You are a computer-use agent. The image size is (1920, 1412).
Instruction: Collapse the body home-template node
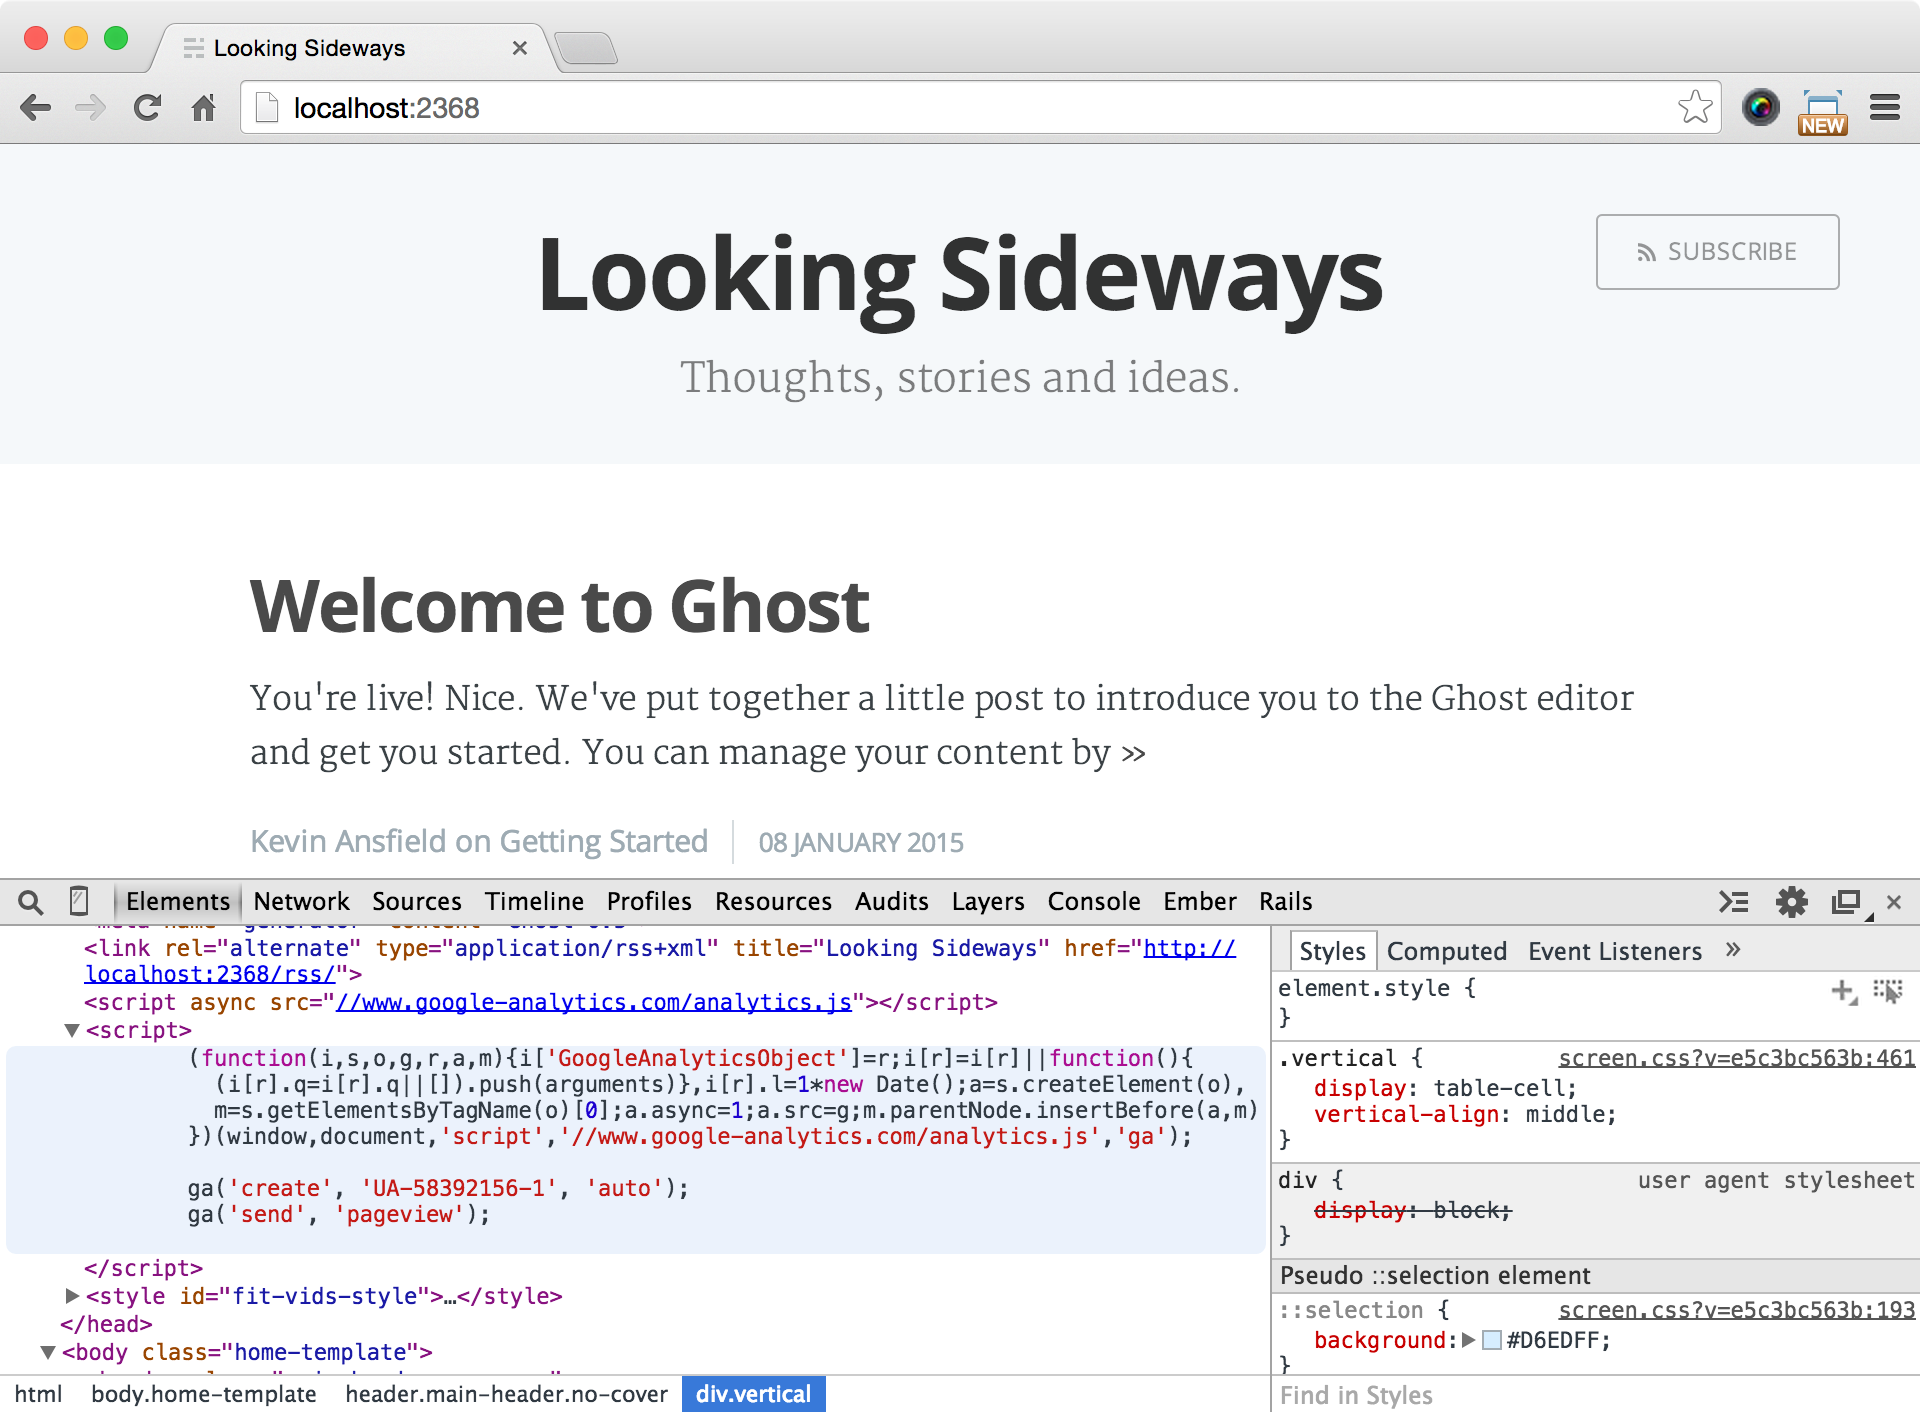pos(47,1352)
